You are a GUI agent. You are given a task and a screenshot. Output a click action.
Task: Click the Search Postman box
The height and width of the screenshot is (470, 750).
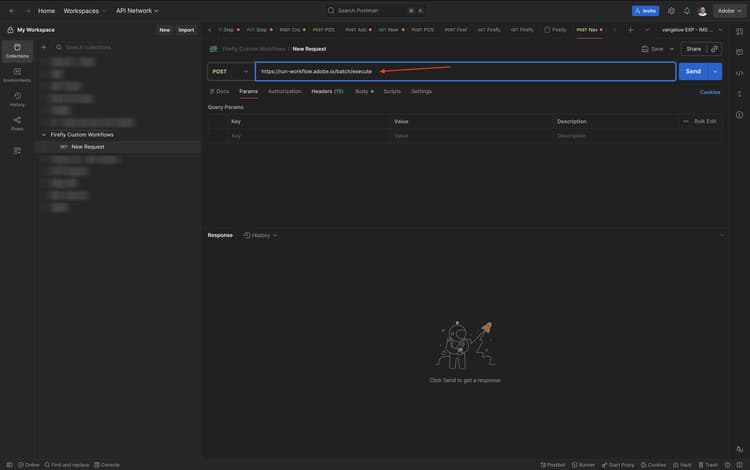375,11
